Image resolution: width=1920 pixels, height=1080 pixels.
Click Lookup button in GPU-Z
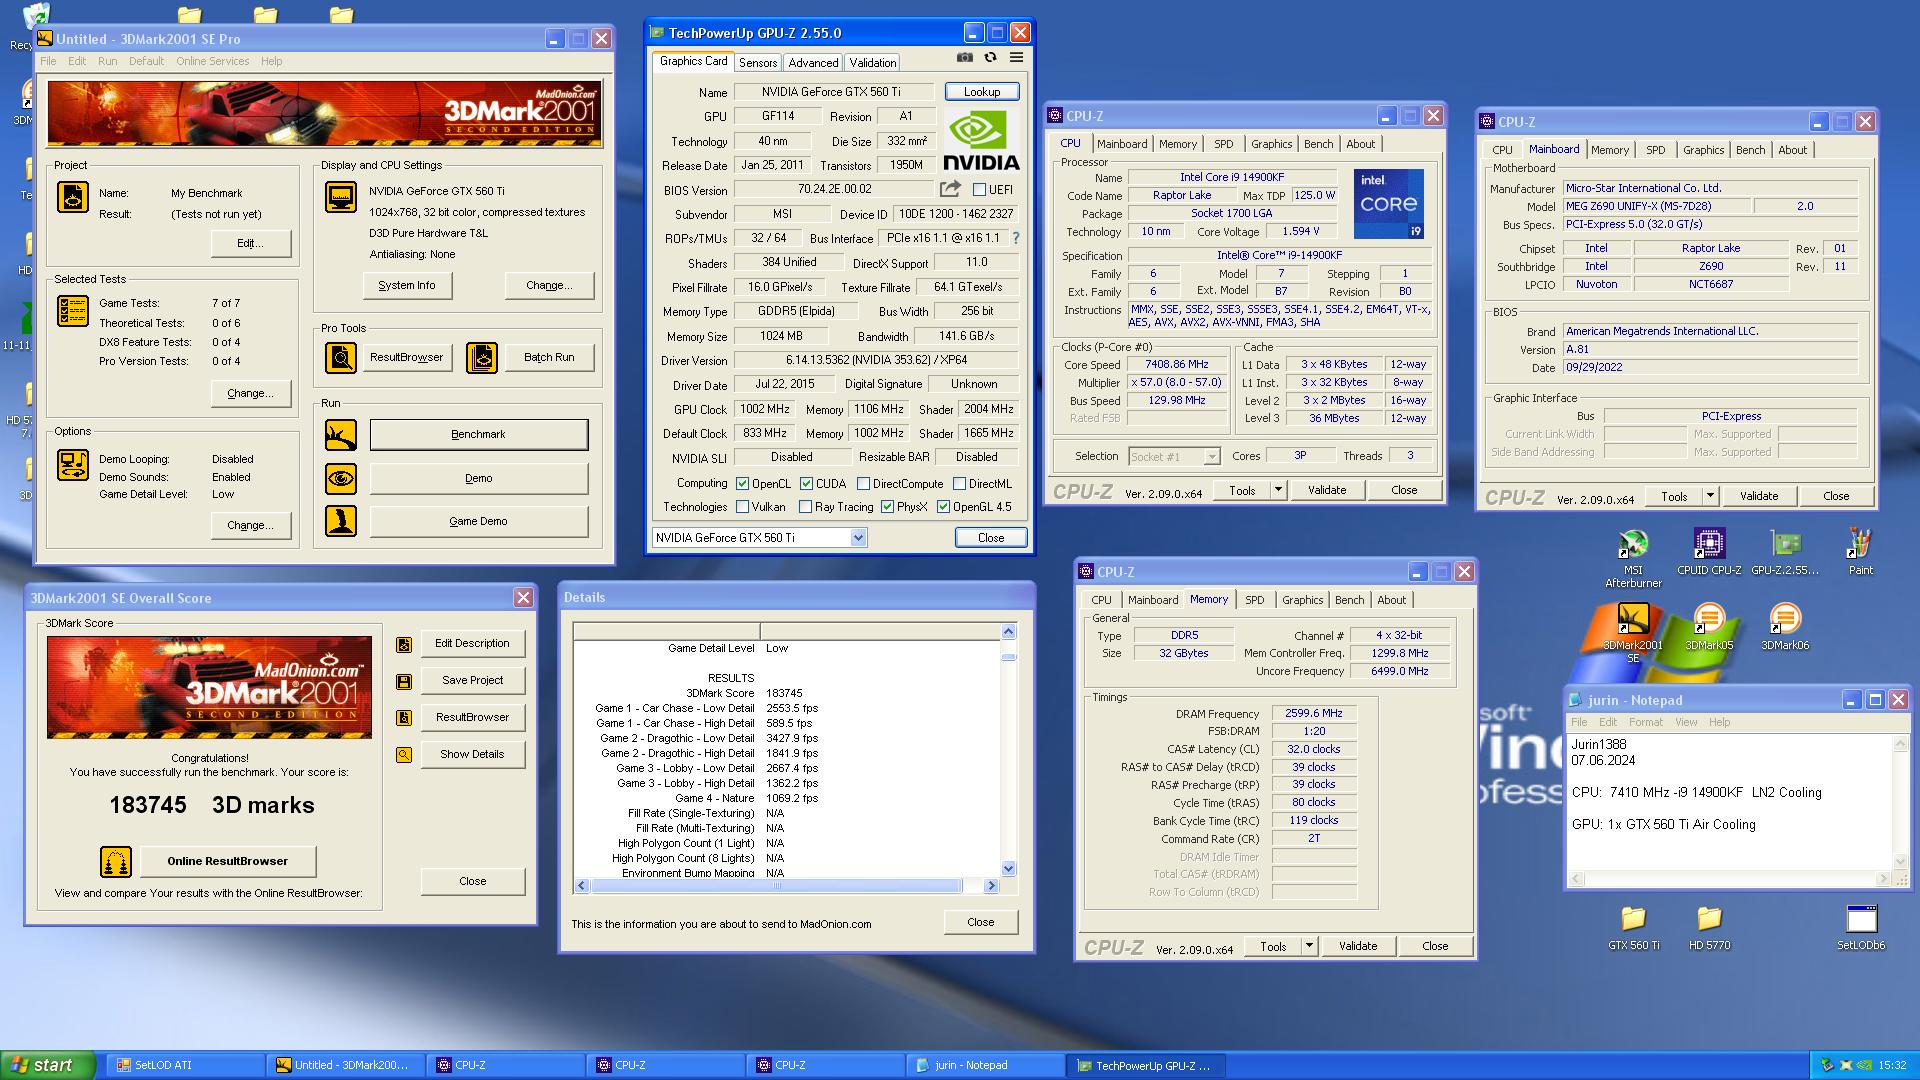click(x=982, y=91)
